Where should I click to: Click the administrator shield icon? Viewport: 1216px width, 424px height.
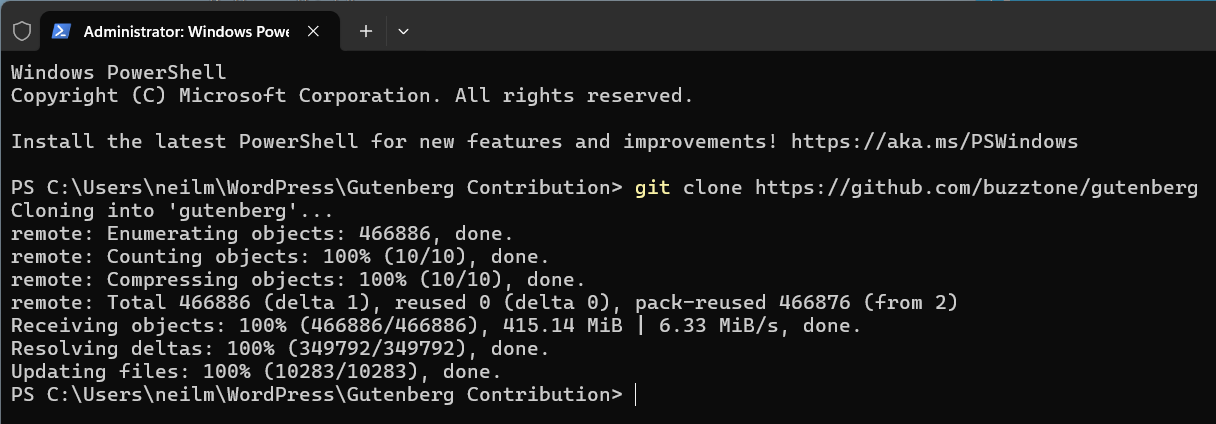(x=22, y=31)
